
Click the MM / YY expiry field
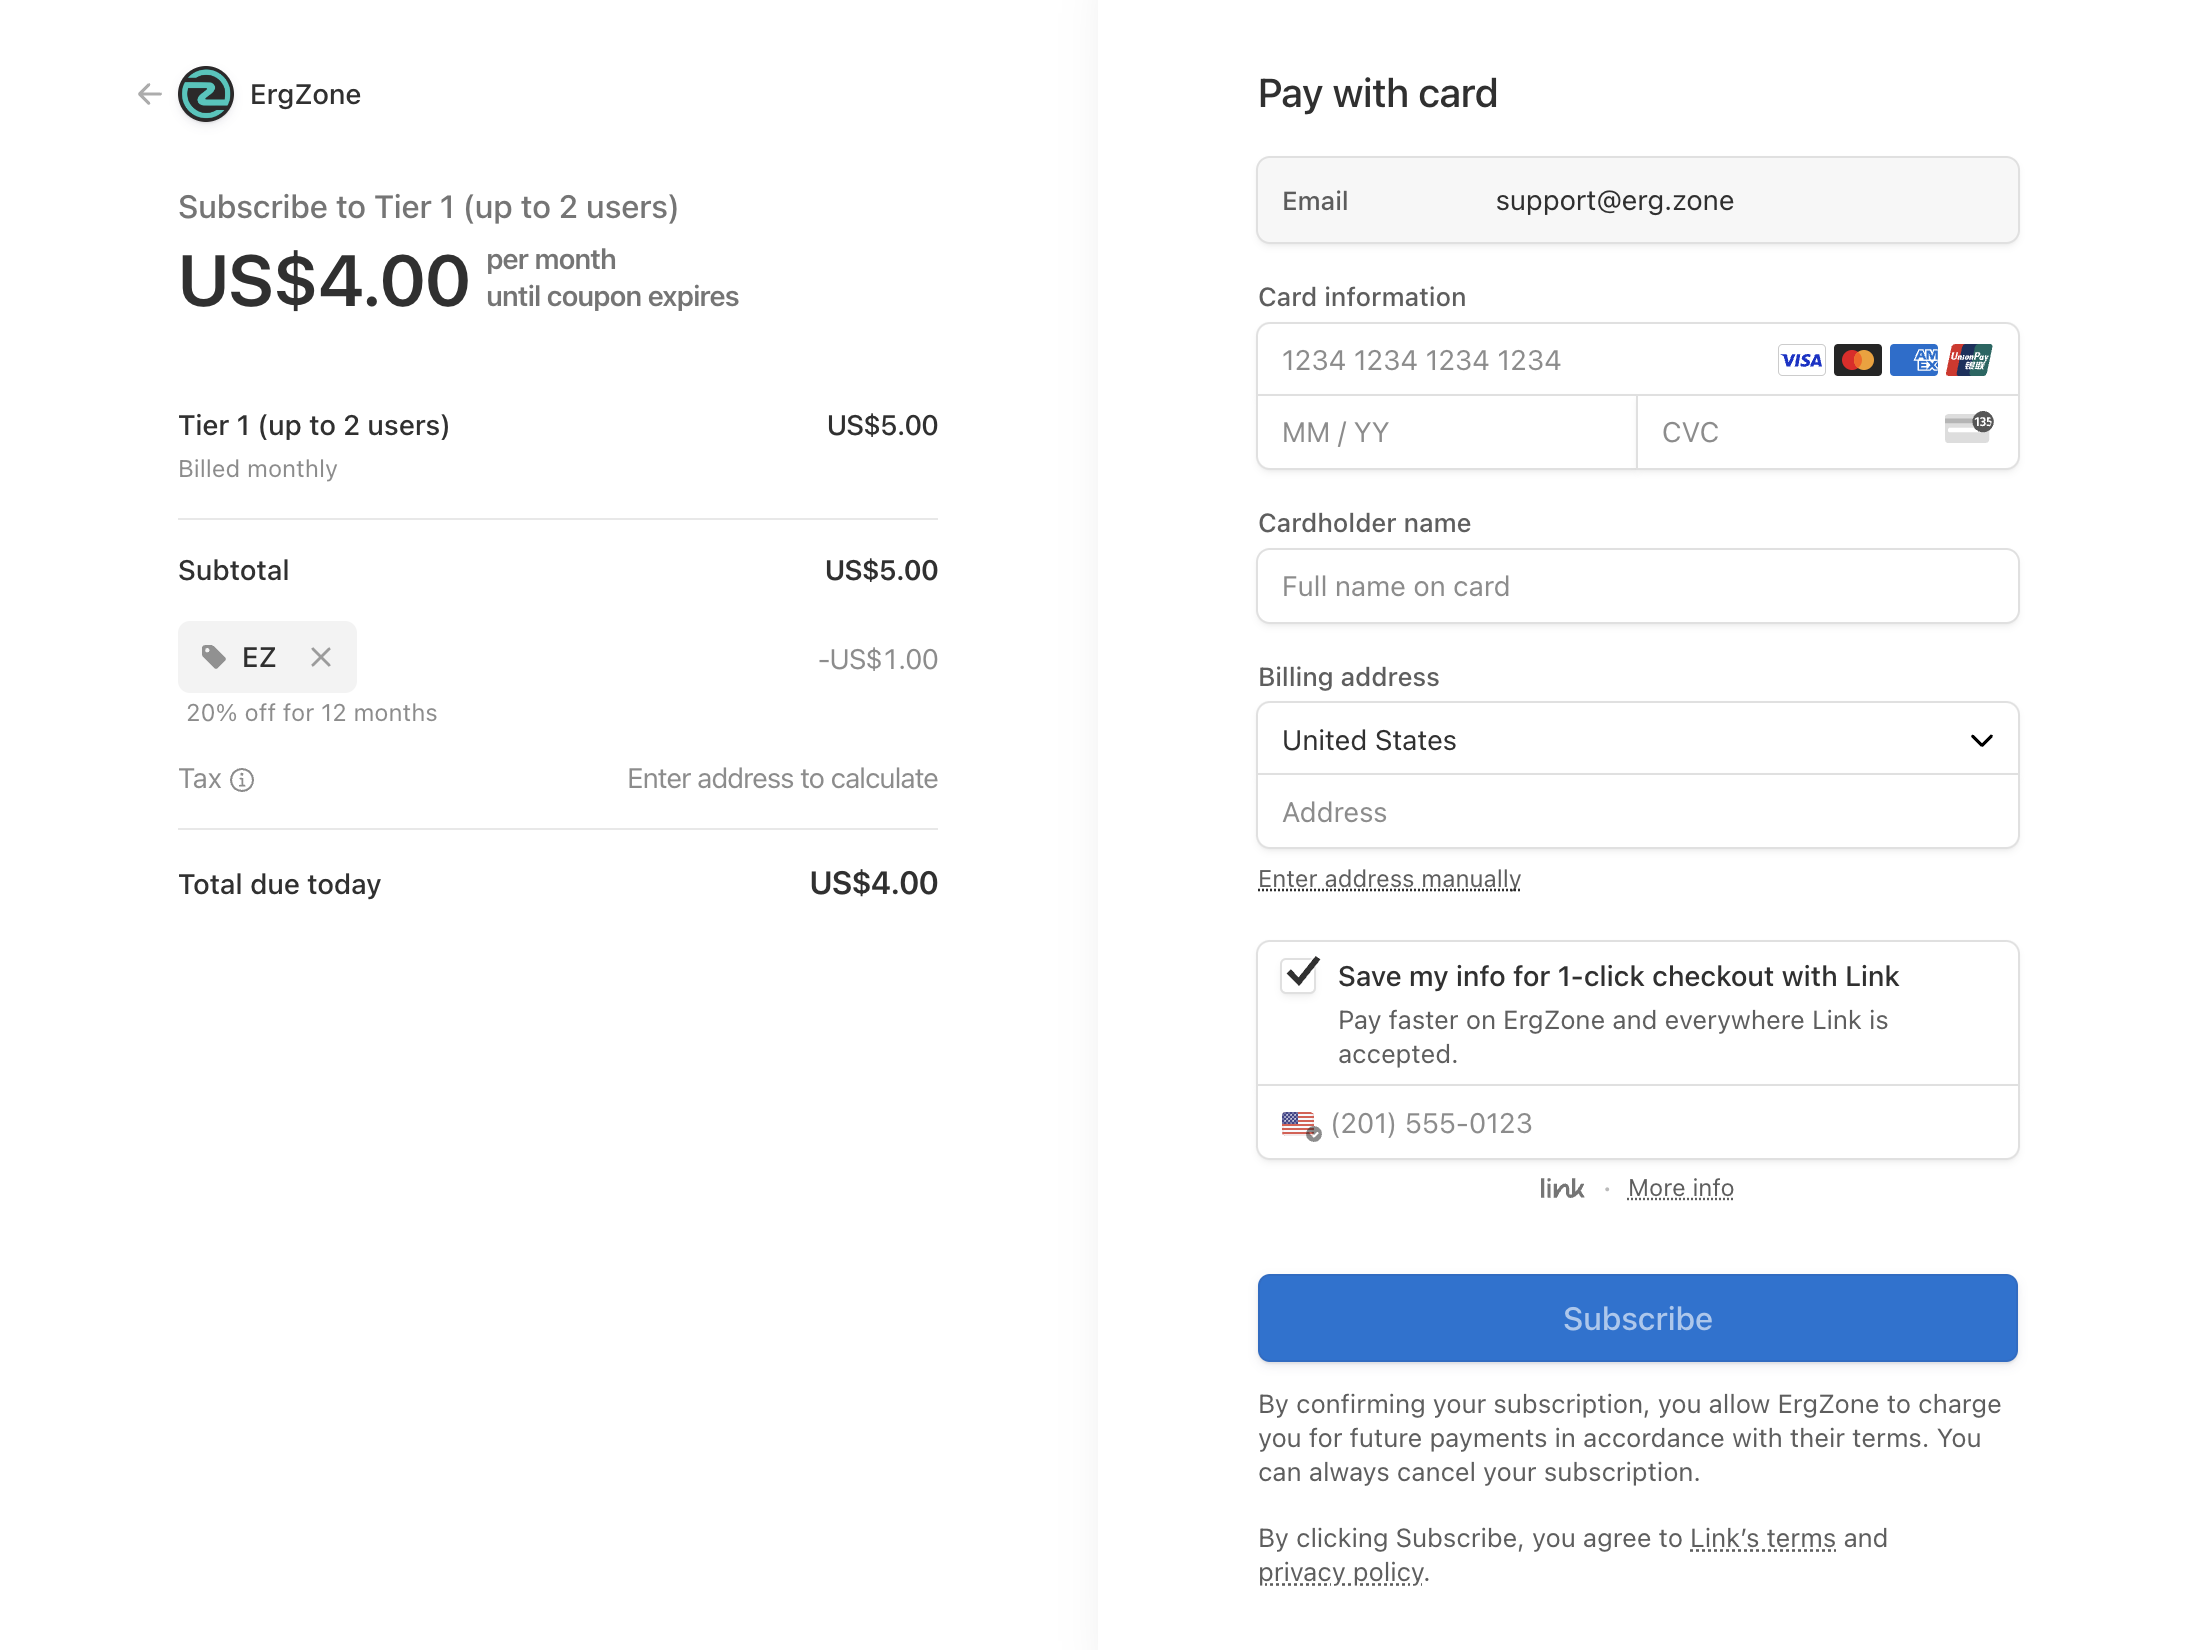coord(1446,432)
